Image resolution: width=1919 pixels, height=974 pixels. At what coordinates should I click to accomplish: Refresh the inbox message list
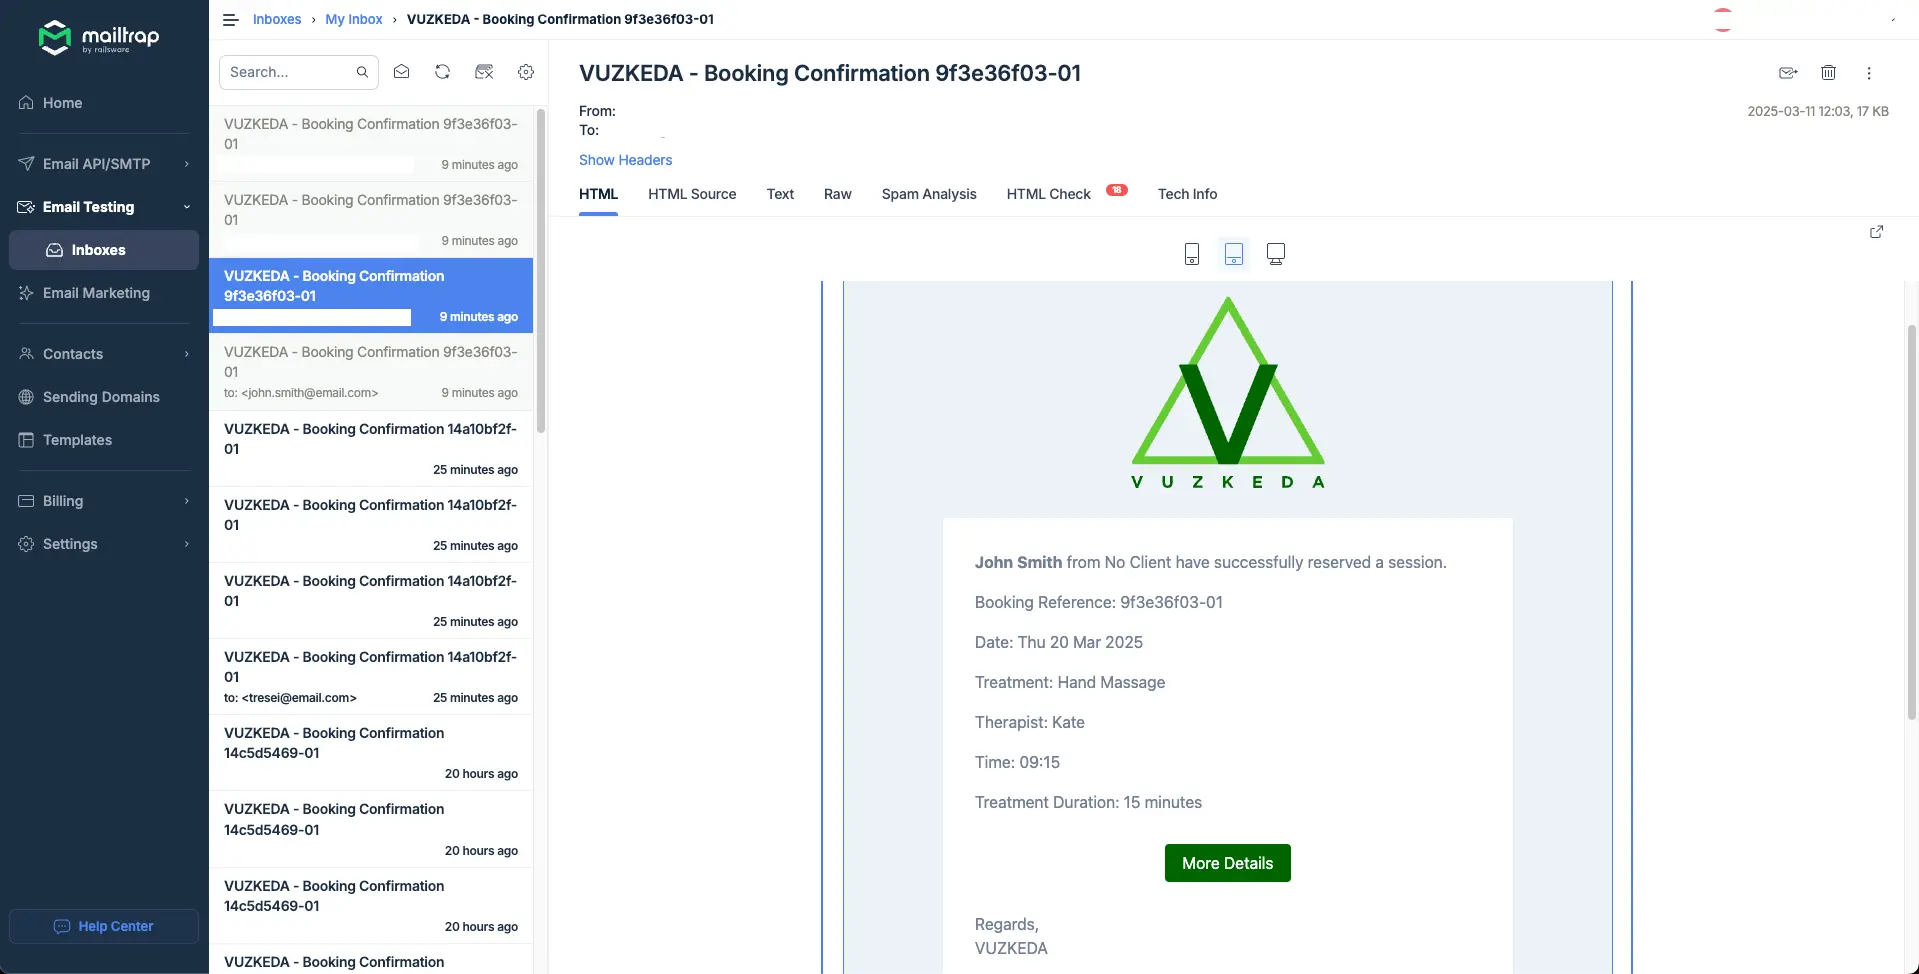click(x=442, y=72)
